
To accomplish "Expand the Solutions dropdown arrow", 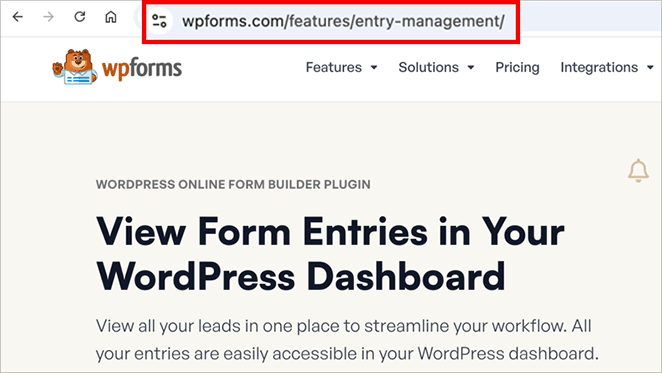I will (471, 68).
